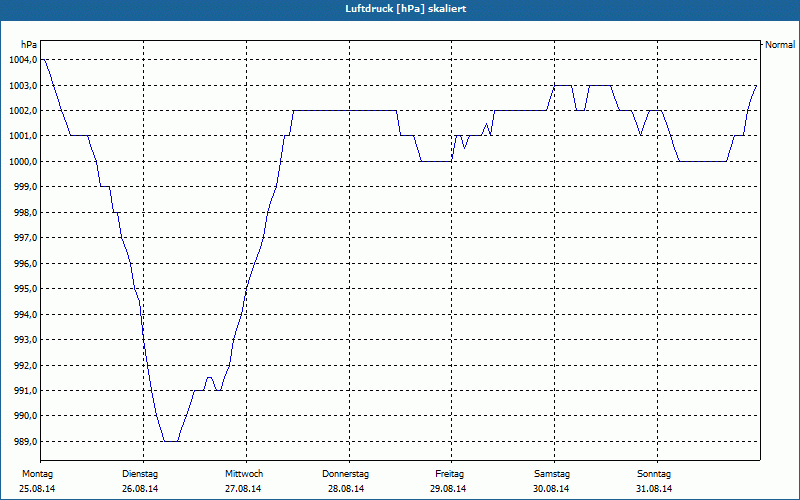Click the 'Freitag' day label

[x=449, y=474]
